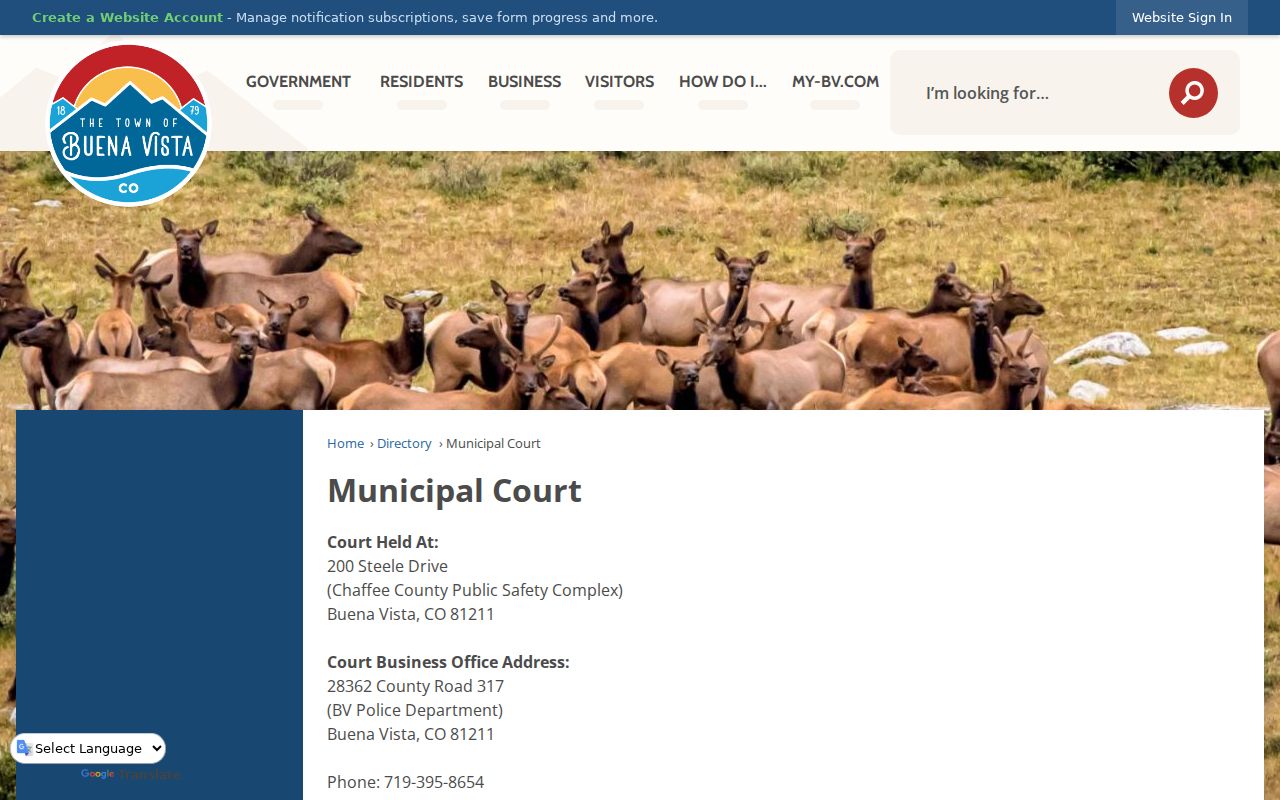Click the BV Police Department text
Viewport: 1280px width, 800px height.
click(415, 710)
